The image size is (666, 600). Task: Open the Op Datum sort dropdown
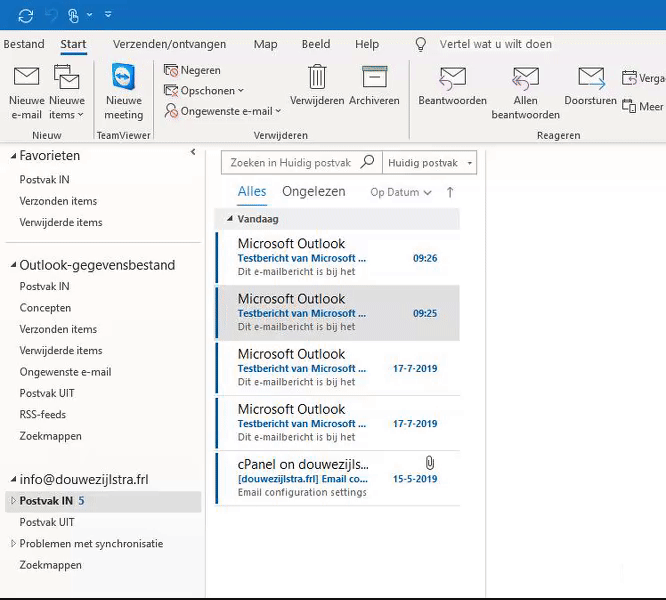pos(401,192)
